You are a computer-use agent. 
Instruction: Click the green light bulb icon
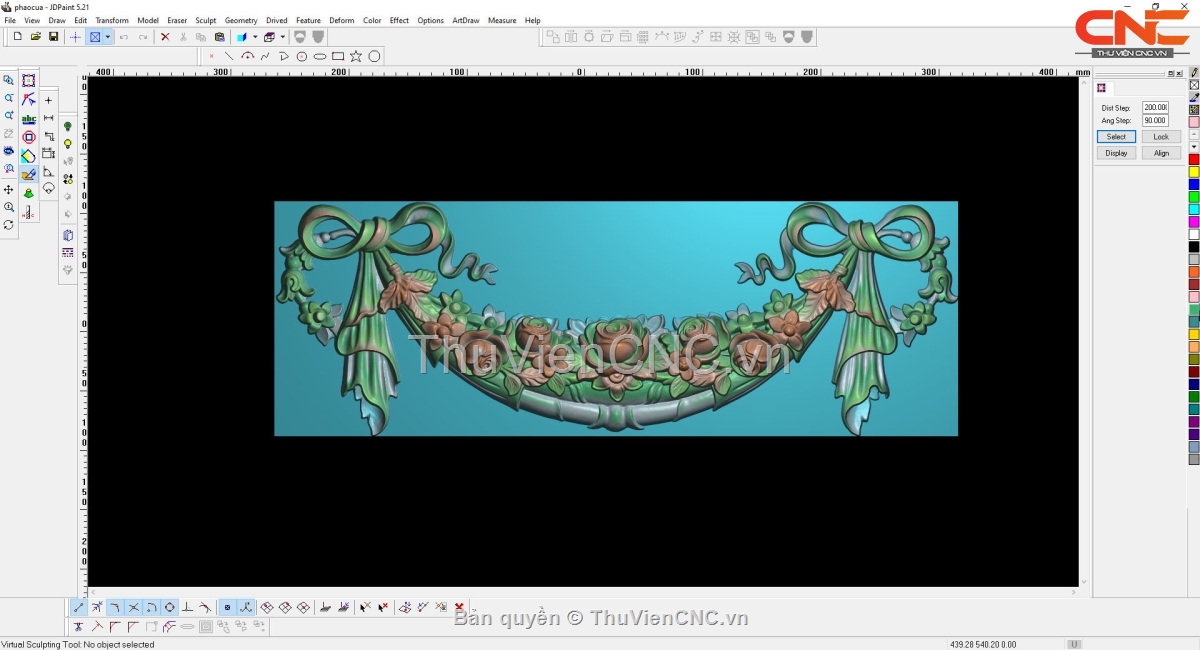point(68,126)
